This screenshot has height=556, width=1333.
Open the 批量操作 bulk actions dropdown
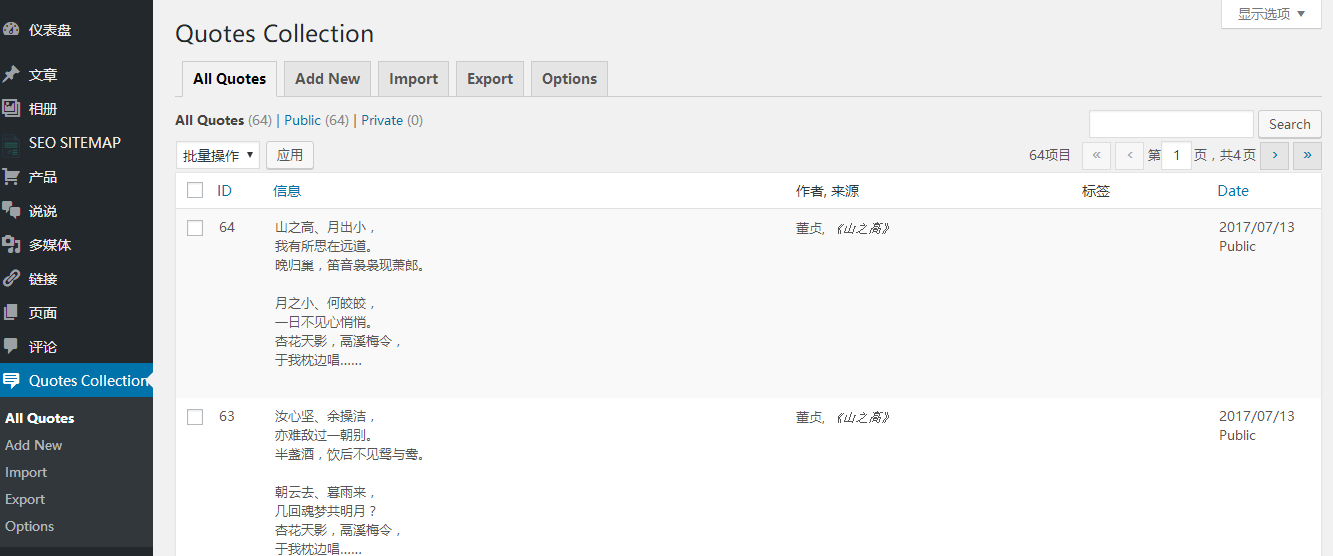click(x=218, y=155)
